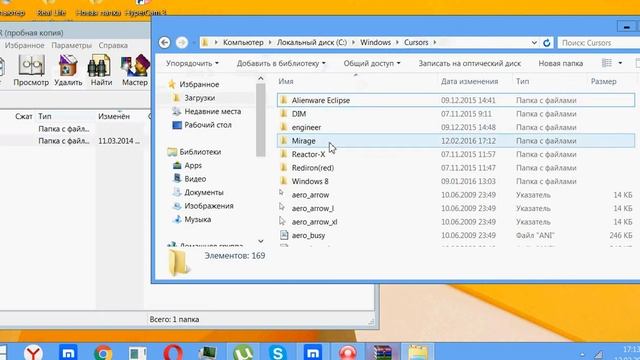
Task: Click the Forward arrow in Explorer
Action: (182, 42)
